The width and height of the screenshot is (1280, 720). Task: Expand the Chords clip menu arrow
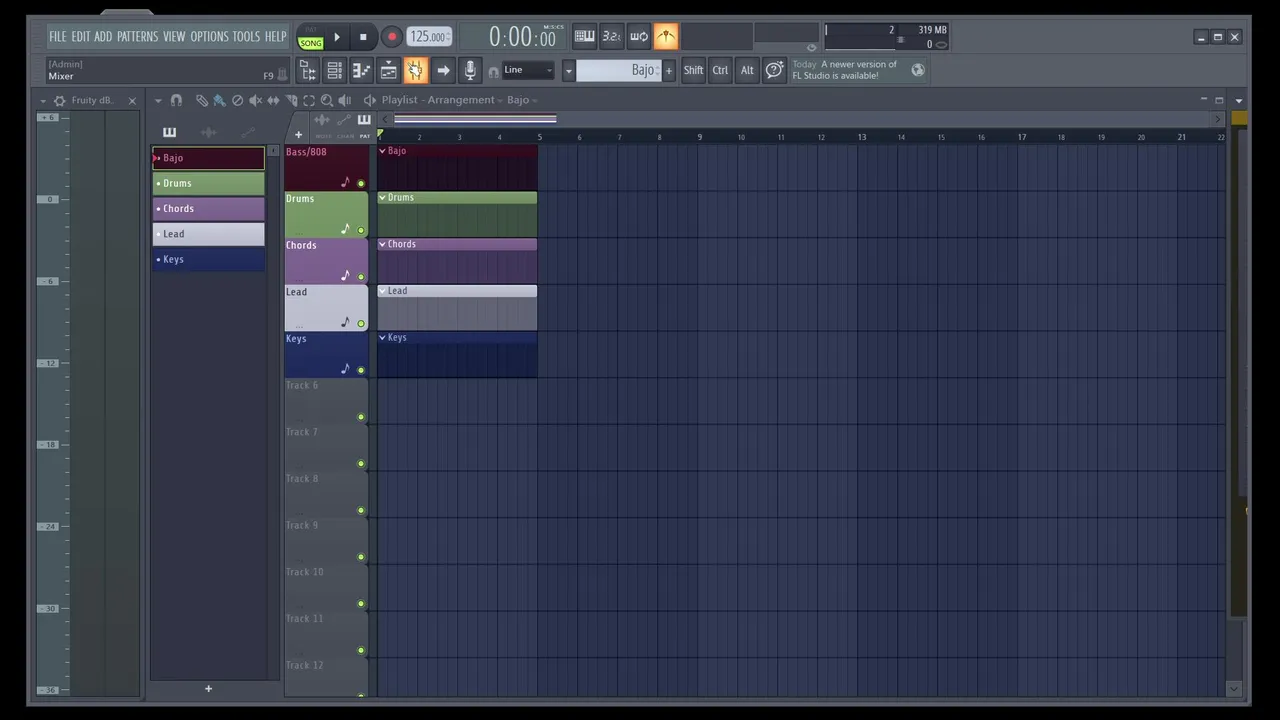click(x=382, y=244)
